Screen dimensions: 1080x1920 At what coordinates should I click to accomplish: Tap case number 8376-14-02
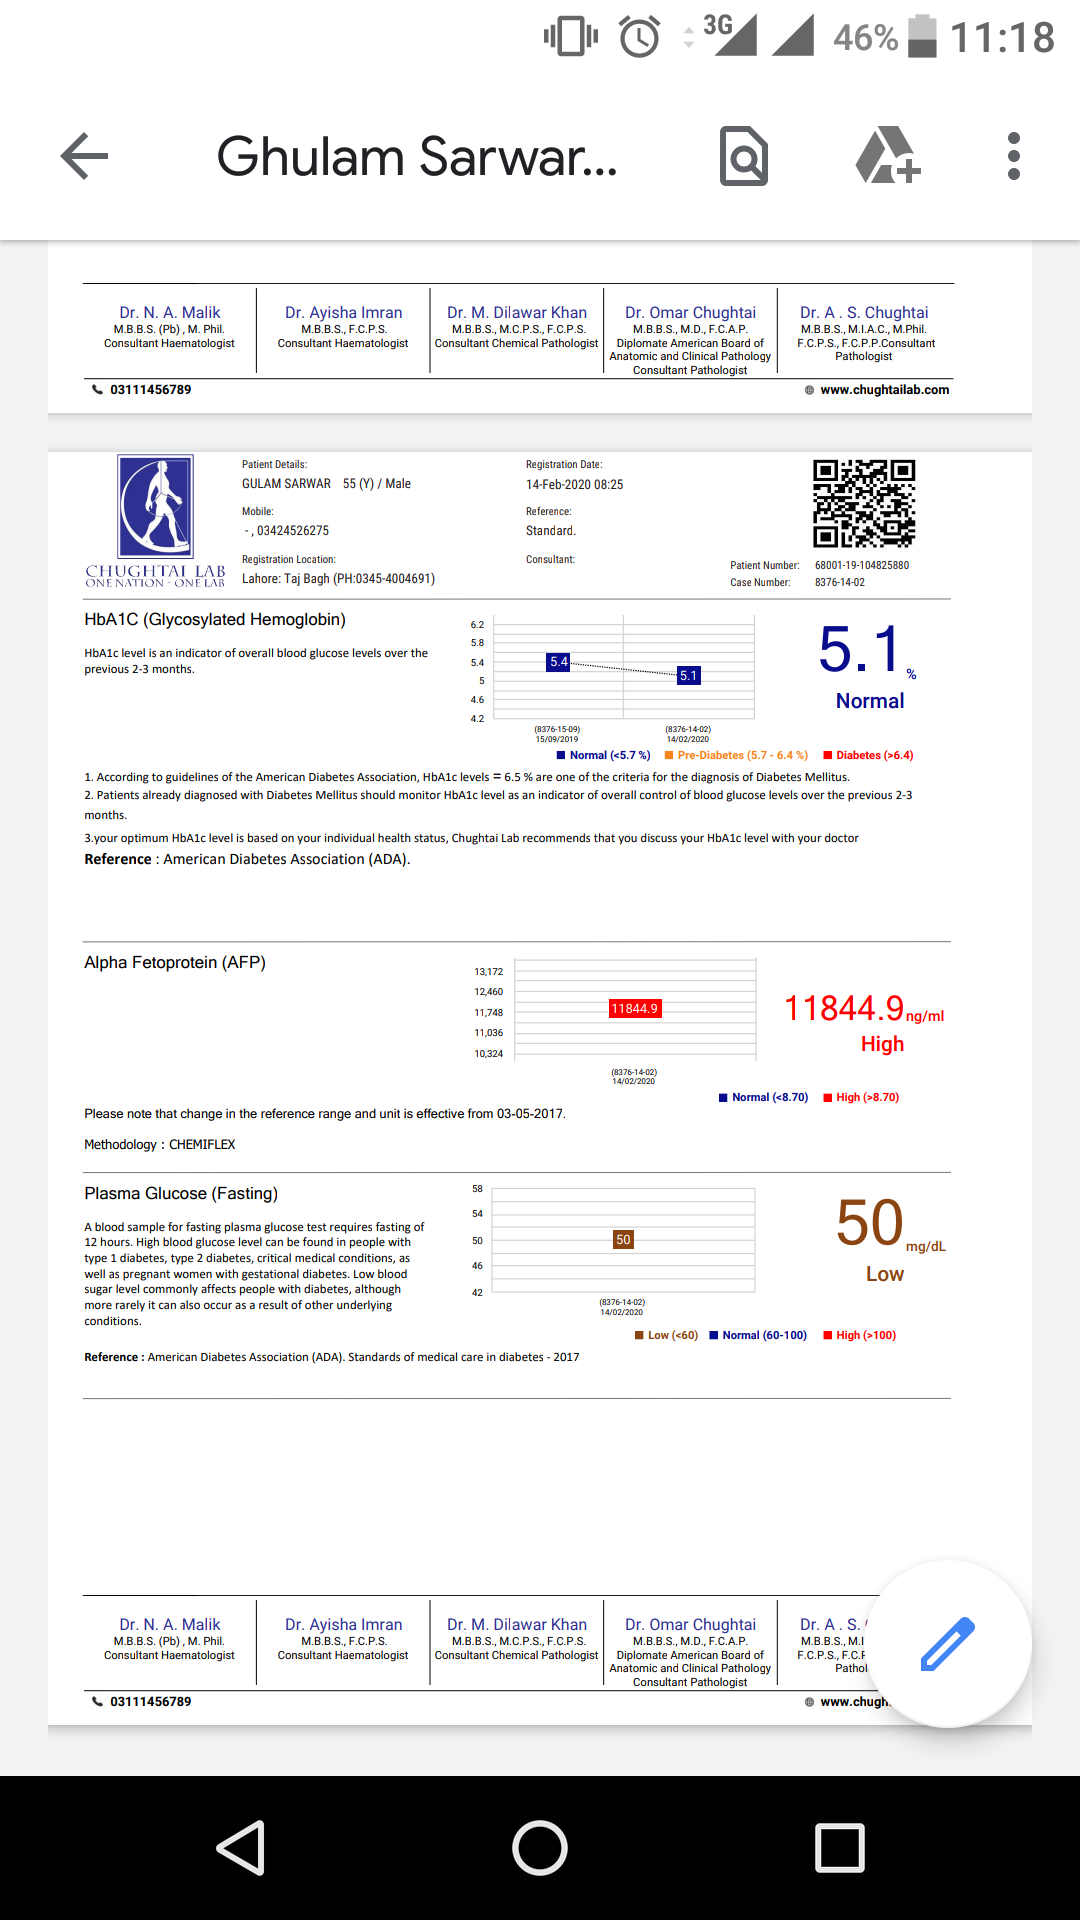[x=840, y=583]
